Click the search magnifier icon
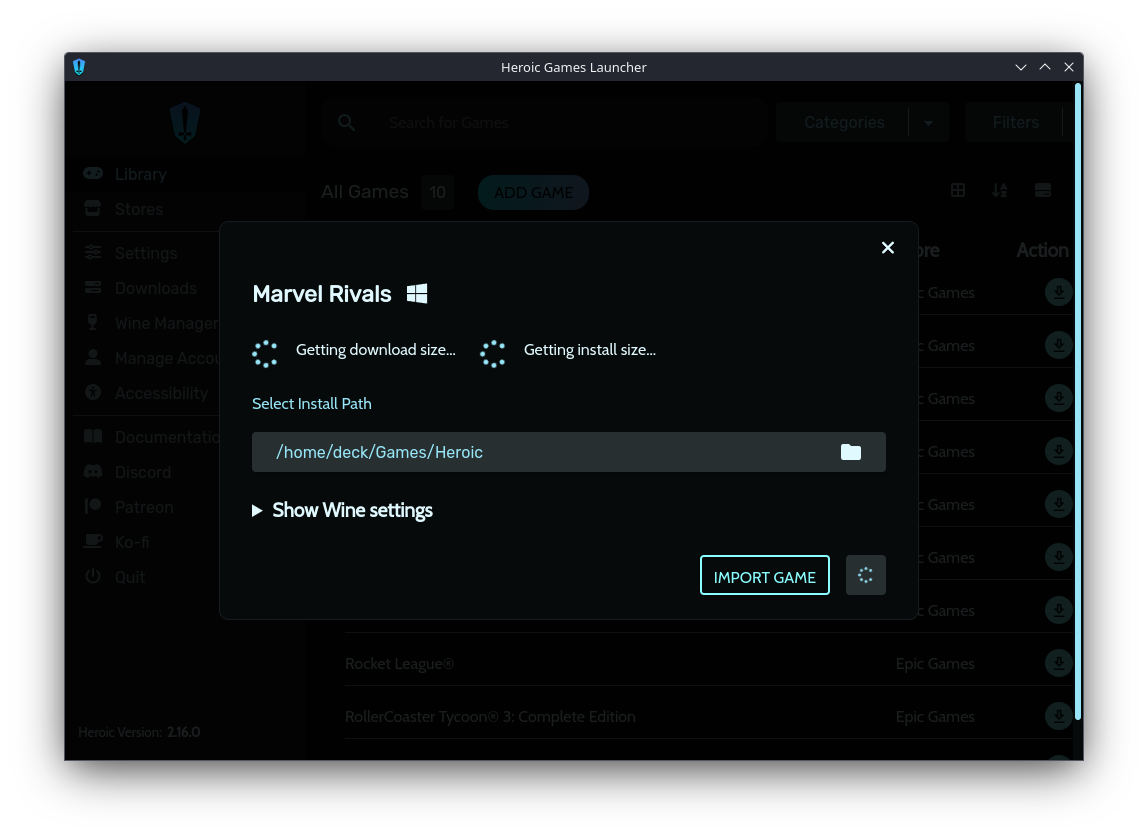Screen dimensions: 1148x837 click(x=347, y=122)
